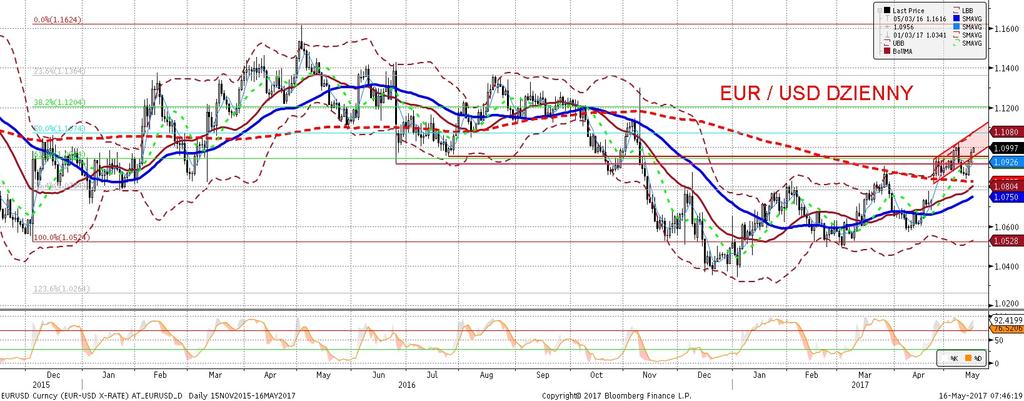Click the UBB legend line icon
The width and height of the screenshot is (1024, 401).
887,42
